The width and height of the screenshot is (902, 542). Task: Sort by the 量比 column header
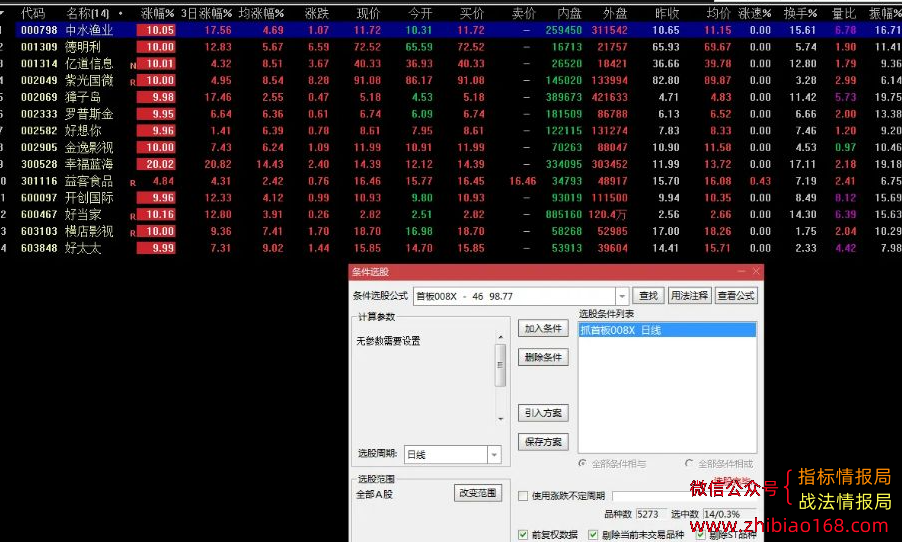844,13
